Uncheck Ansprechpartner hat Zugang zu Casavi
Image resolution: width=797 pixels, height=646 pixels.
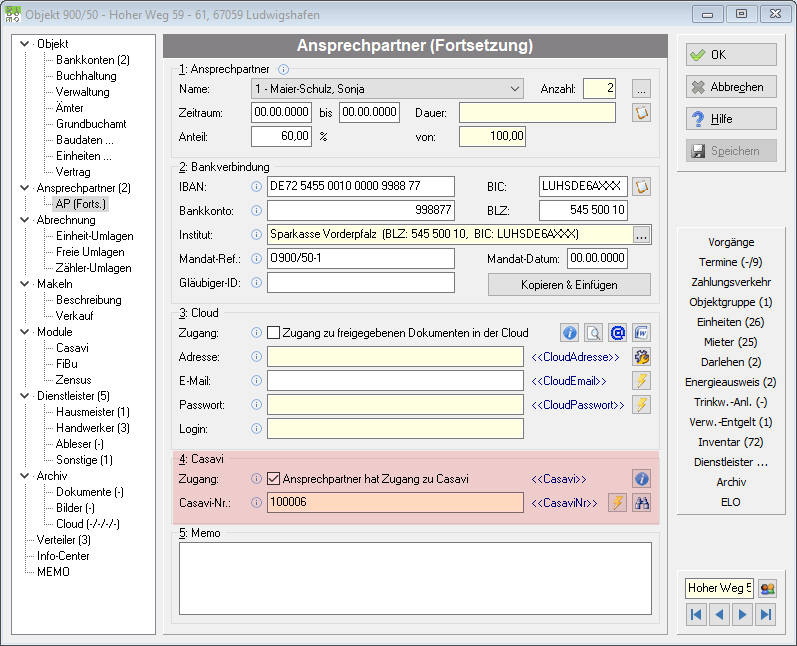coord(273,479)
